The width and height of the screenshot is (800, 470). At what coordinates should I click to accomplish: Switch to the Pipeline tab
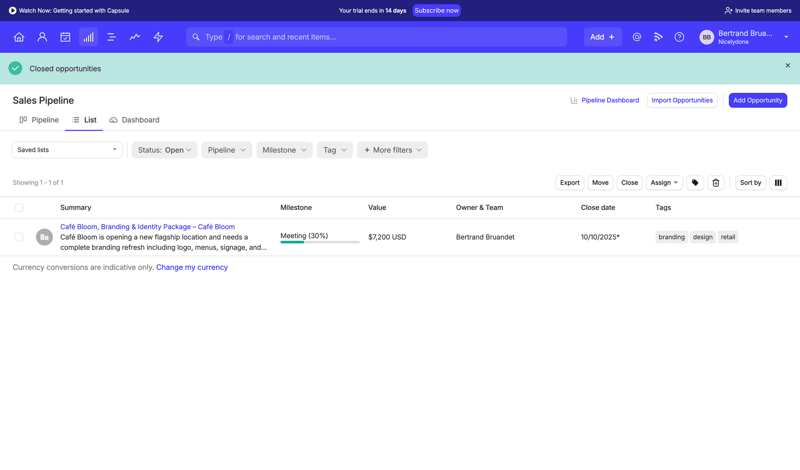click(39, 120)
